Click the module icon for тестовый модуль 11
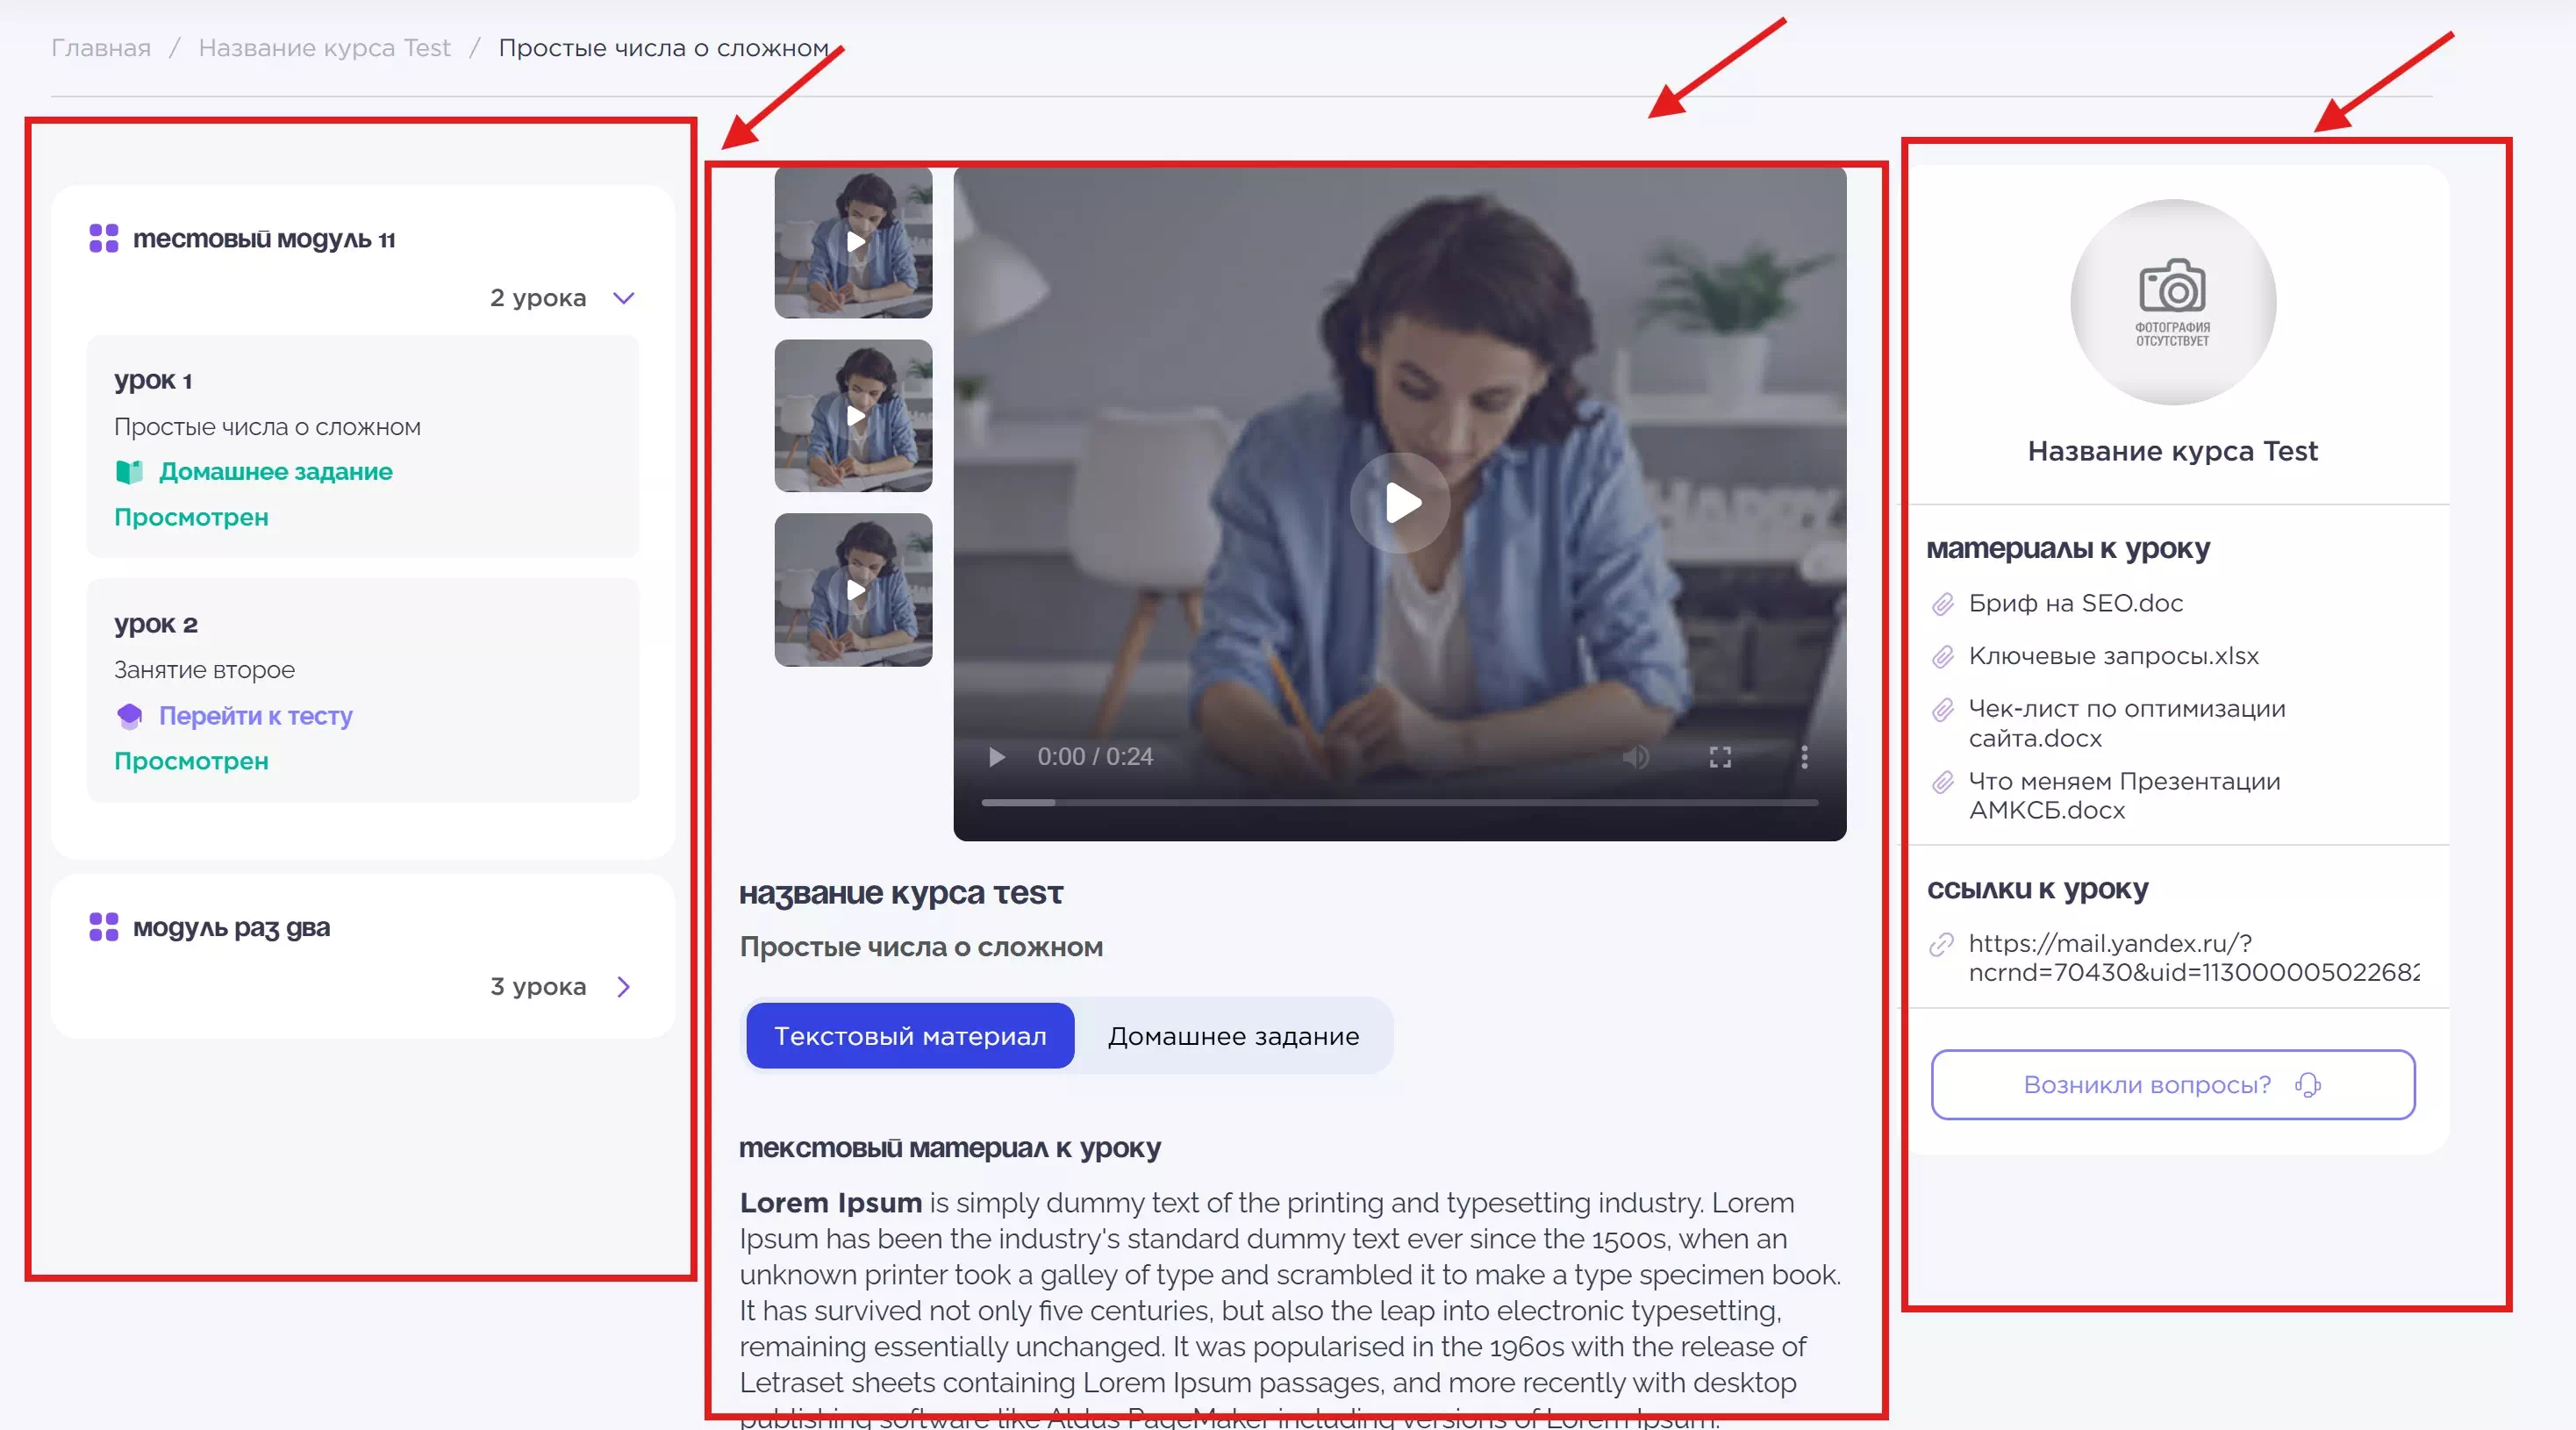Image resolution: width=2576 pixels, height=1430 pixels. [x=103, y=238]
